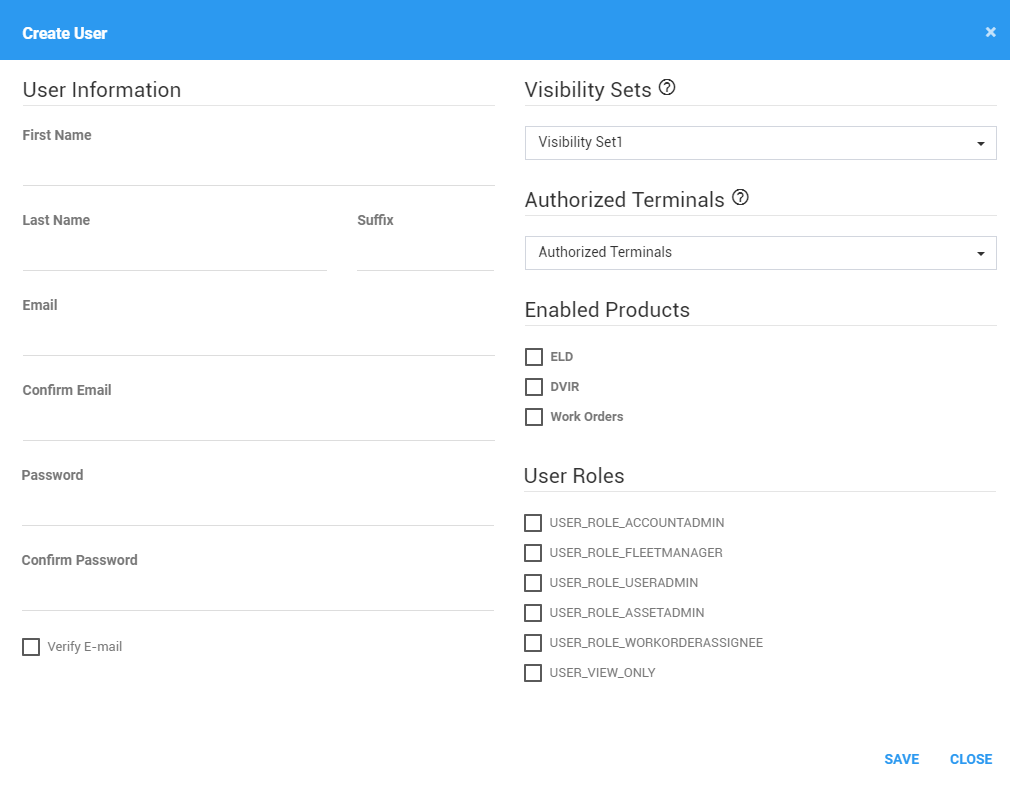
Task: Focus the Confirm Password input field
Action: (x=258, y=593)
